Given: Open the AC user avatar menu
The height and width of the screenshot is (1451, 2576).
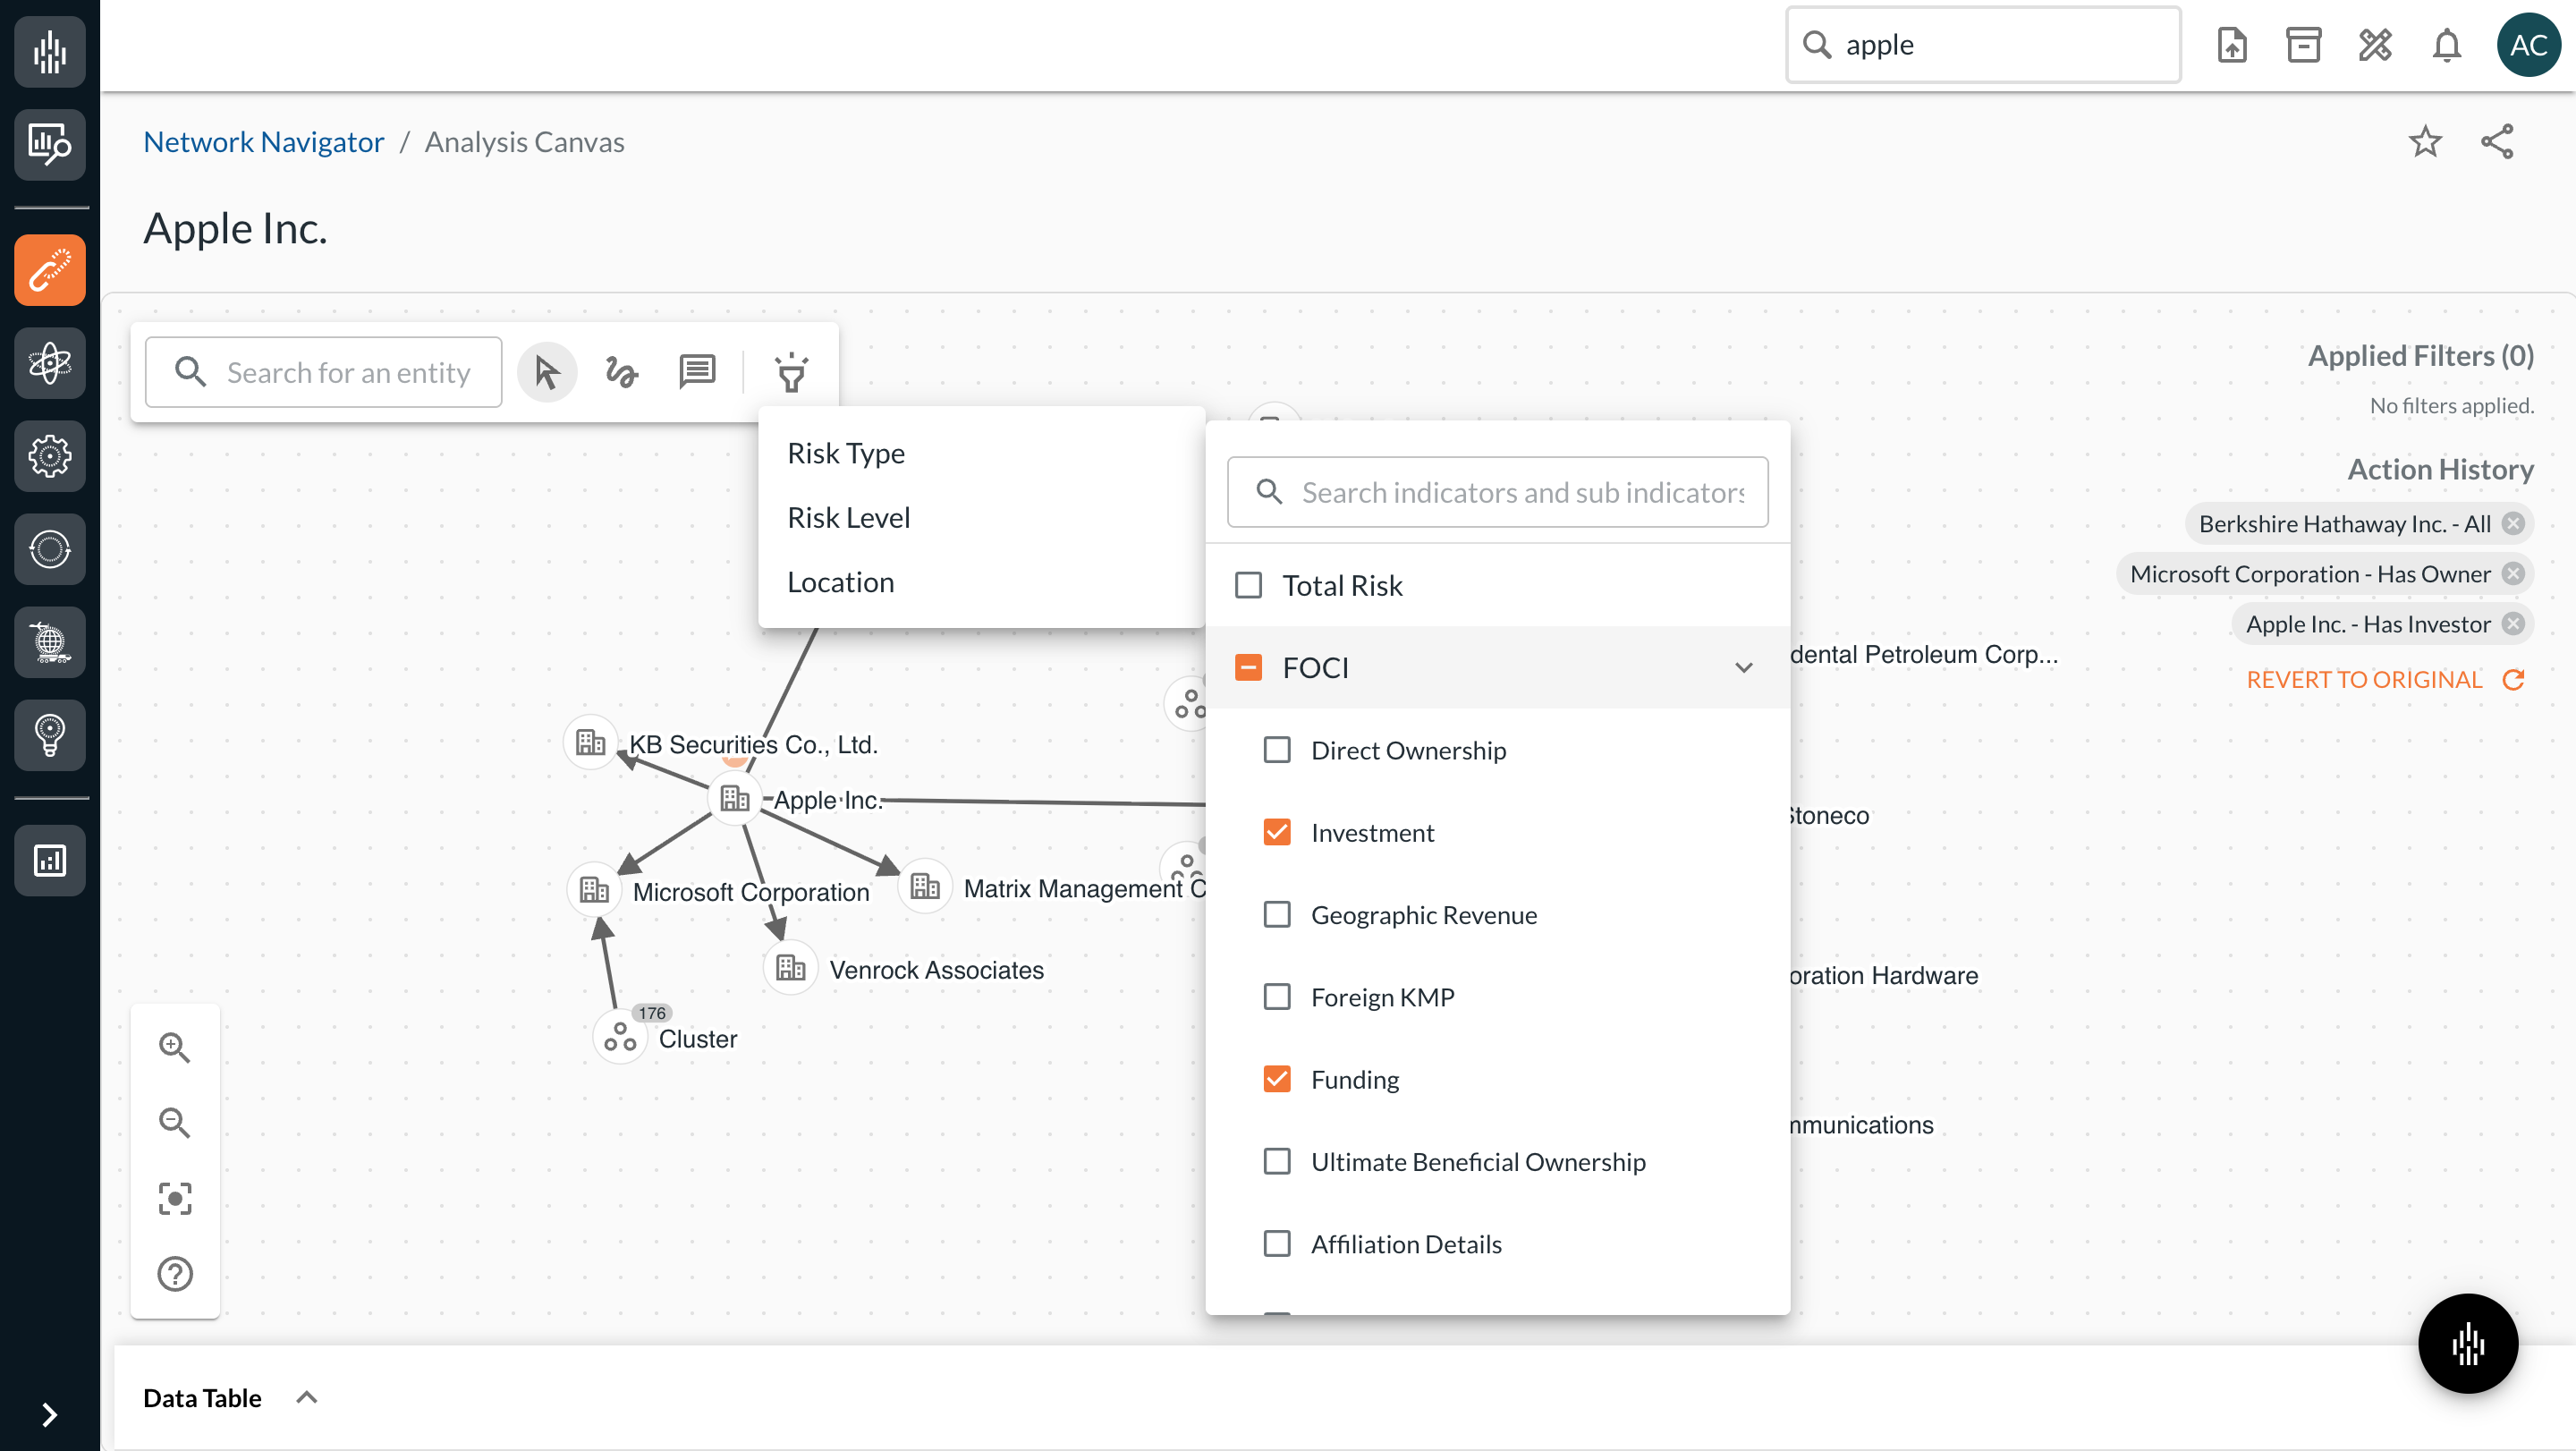Looking at the screenshot, I should [2528, 45].
